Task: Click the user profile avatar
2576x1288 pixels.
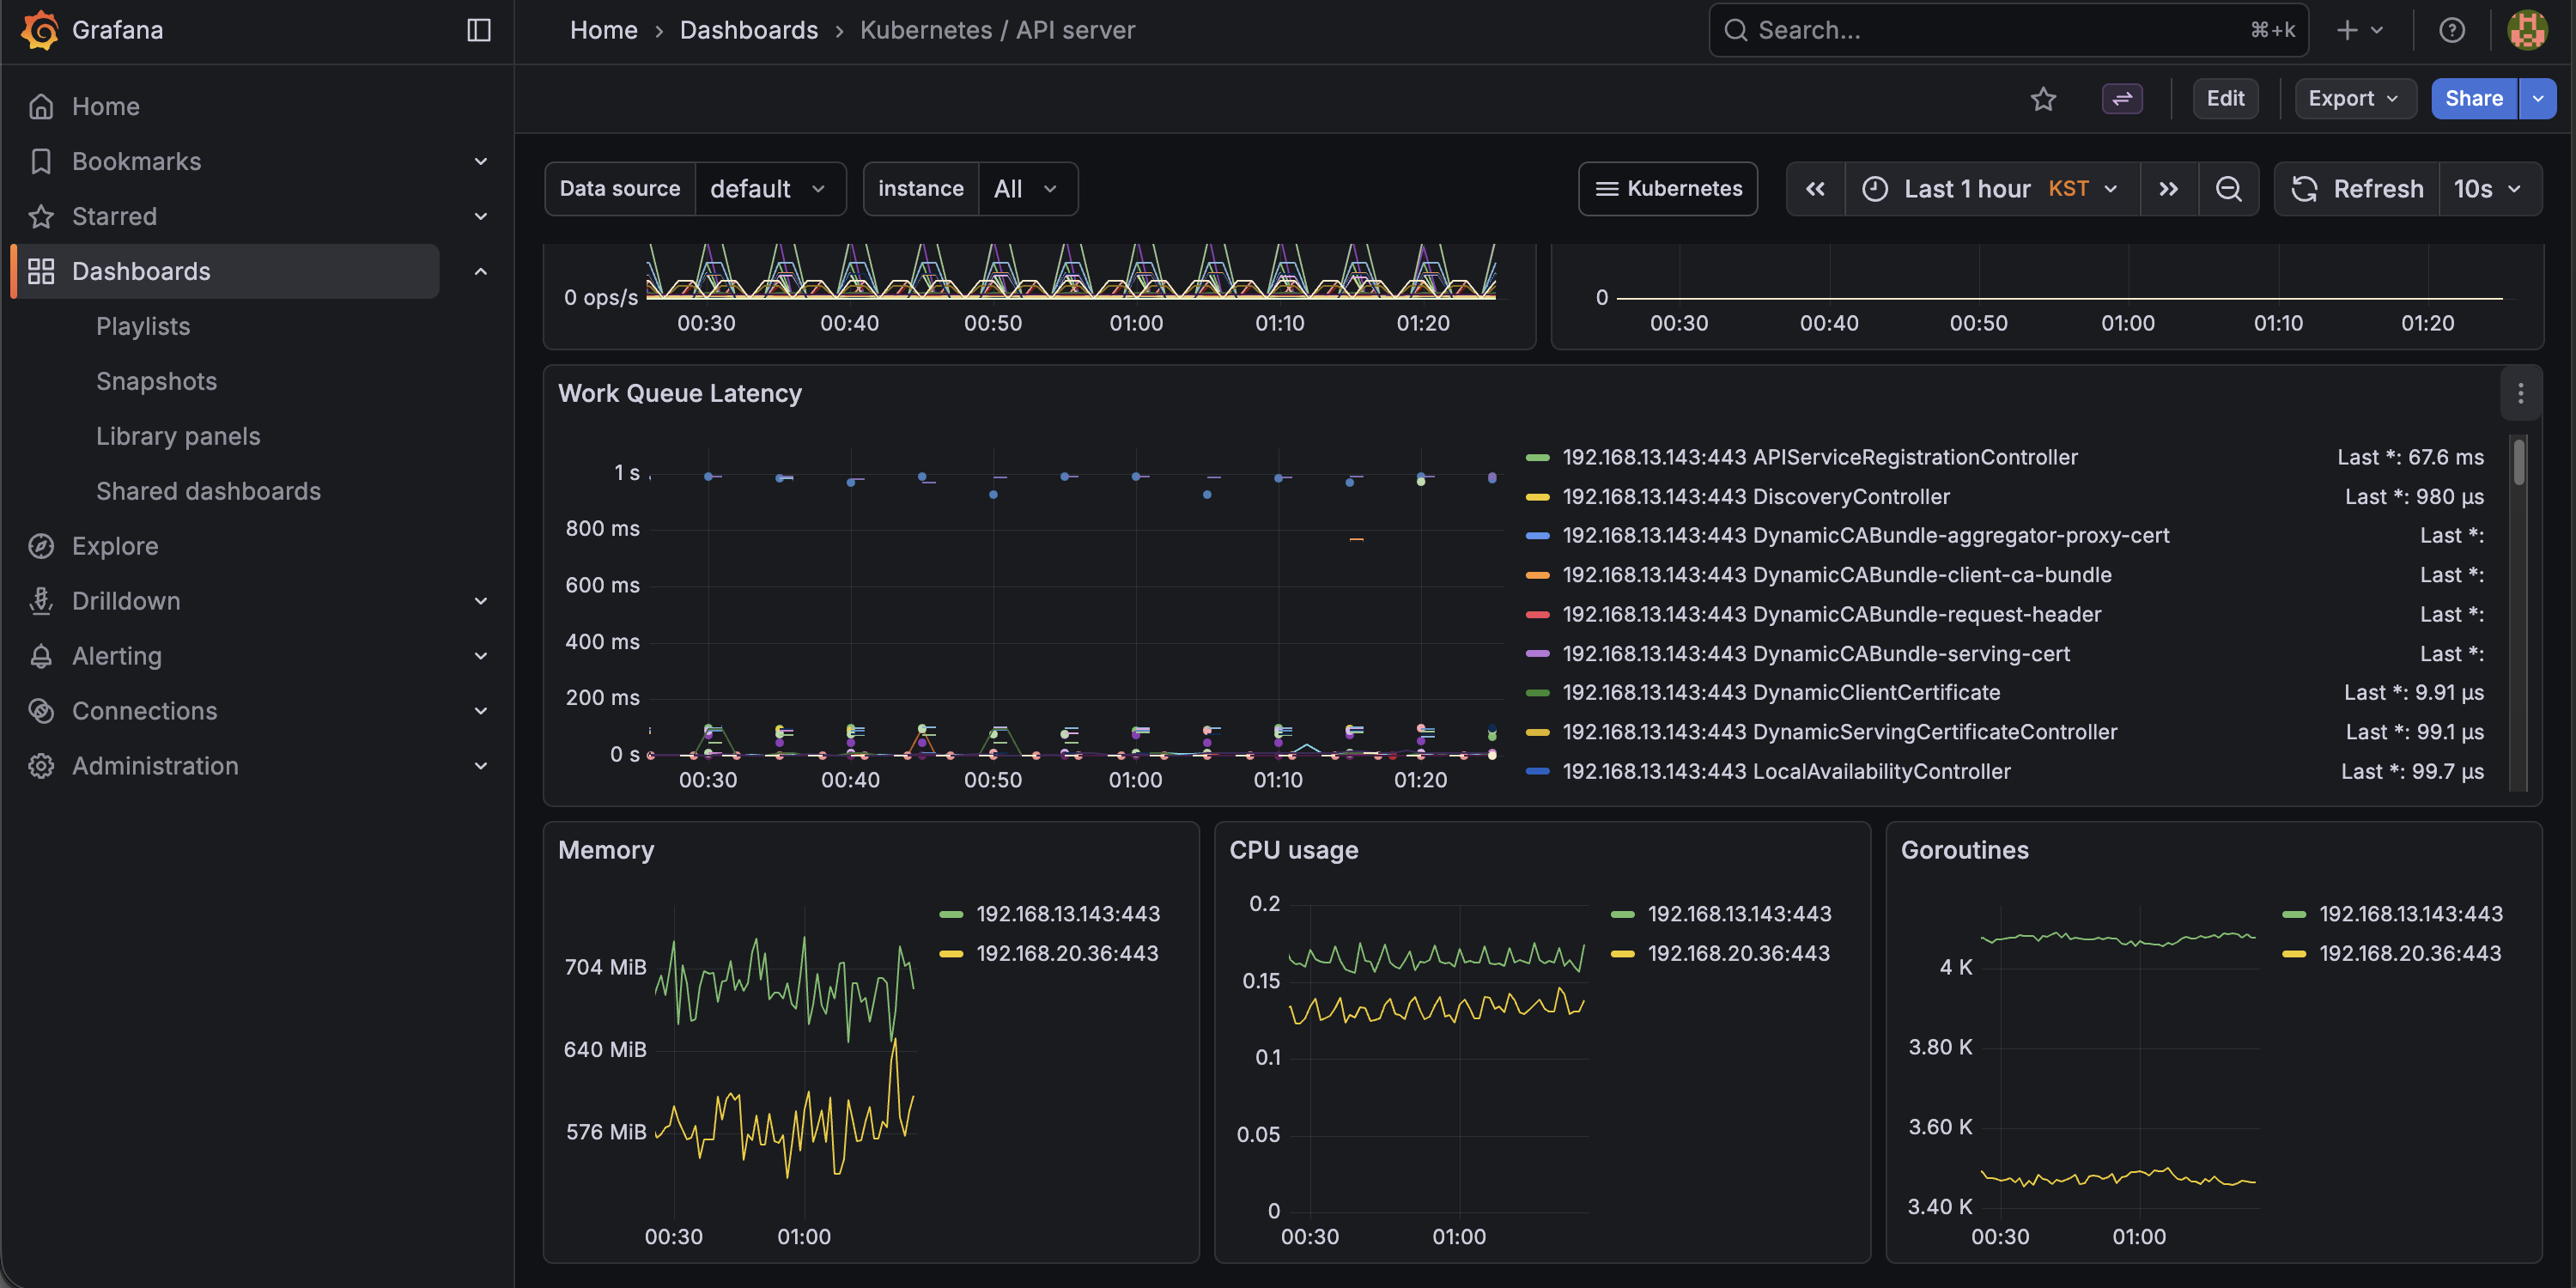Action: click(2527, 30)
